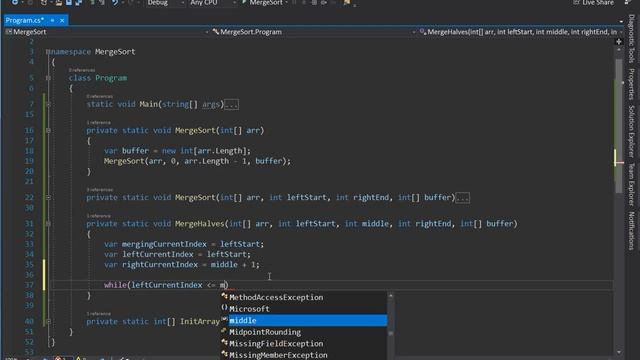
Task: Show references above MergeSort(int[] arr)
Action: pyautogui.click(x=98, y=122)
